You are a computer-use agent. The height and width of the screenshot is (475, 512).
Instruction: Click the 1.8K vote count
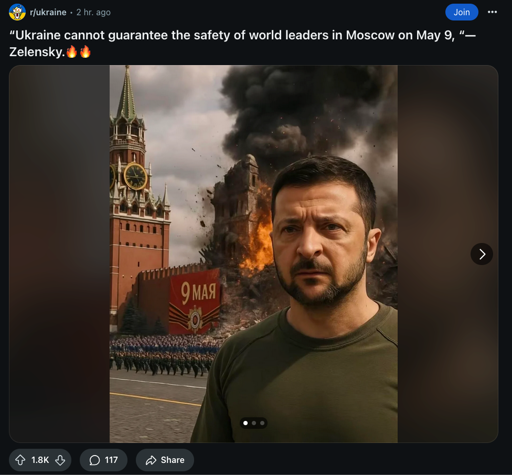click(x=40, y=460)
